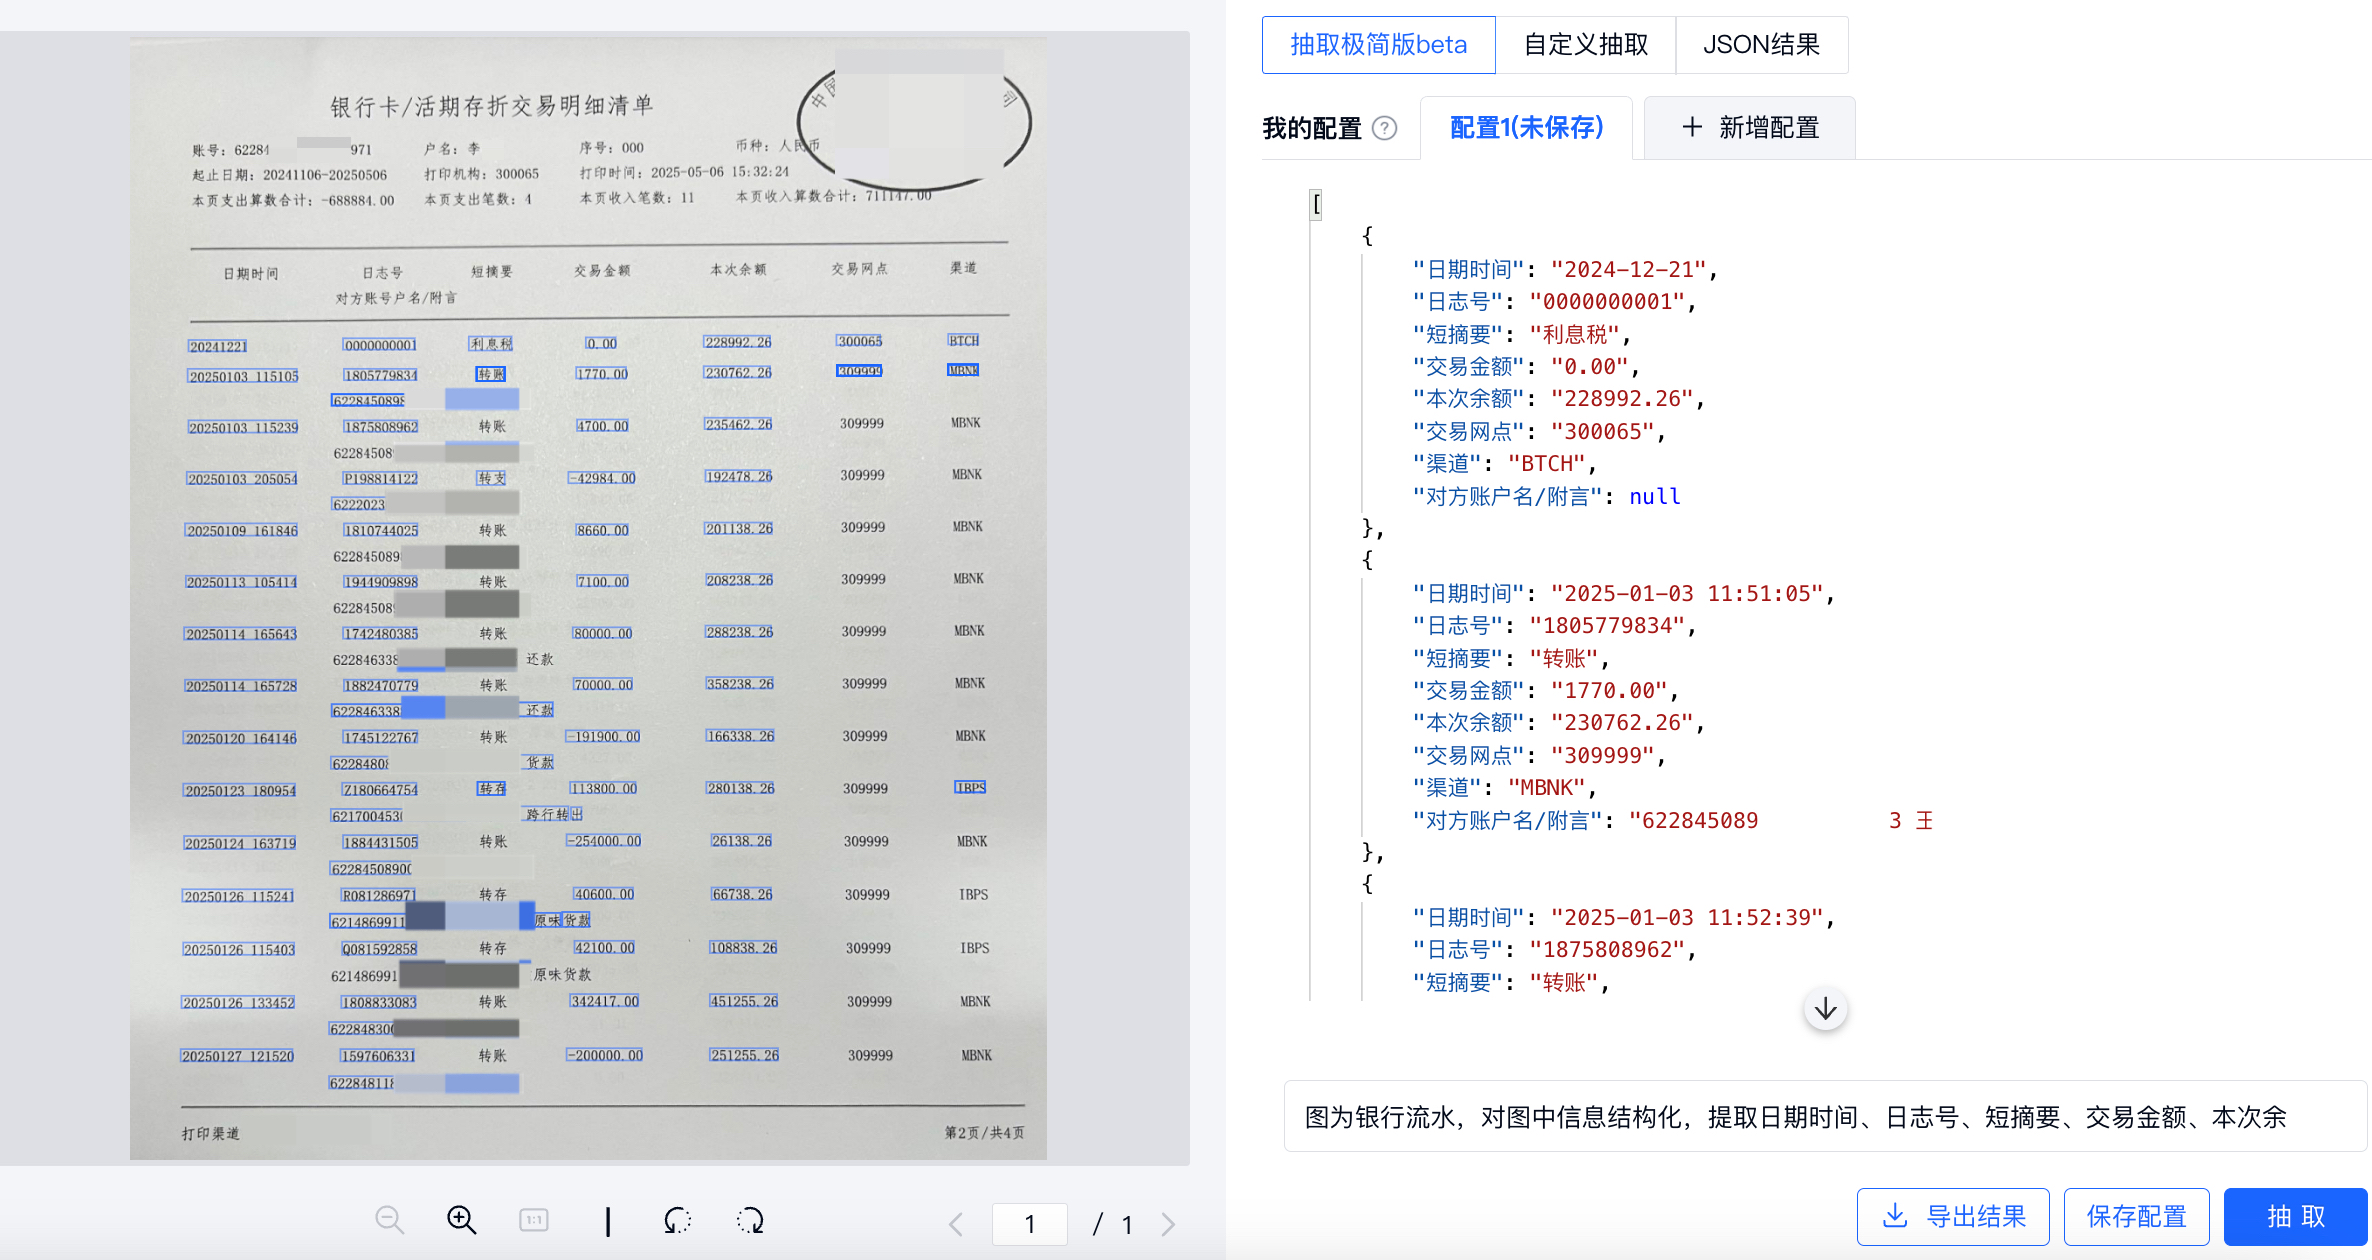Click the page number input field
Viewport: 2372px width, 1260px height.
pos(1029,1224)
